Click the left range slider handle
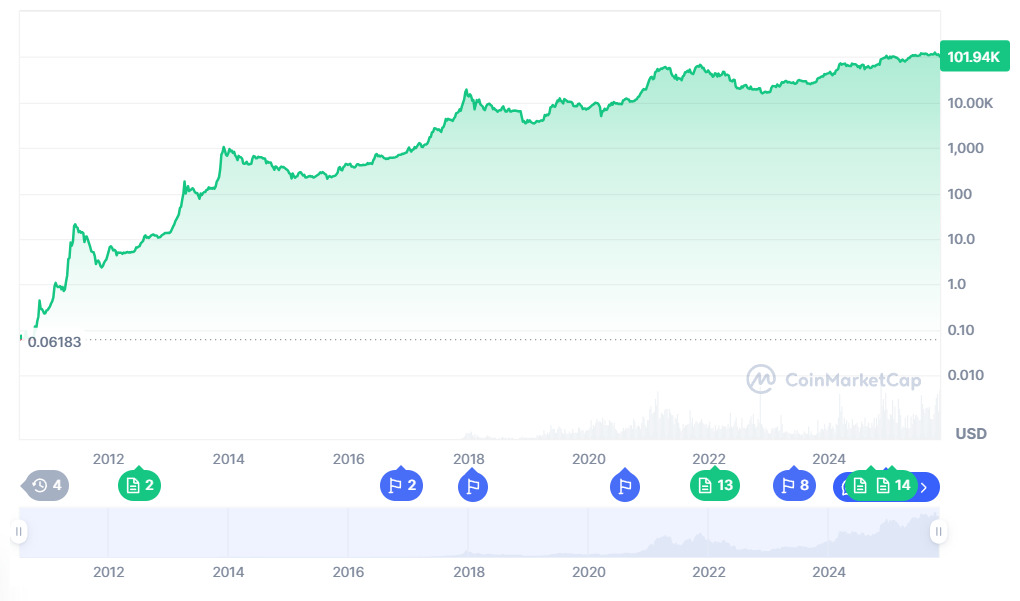The image size is (1020, 601). tap(19, 532)
